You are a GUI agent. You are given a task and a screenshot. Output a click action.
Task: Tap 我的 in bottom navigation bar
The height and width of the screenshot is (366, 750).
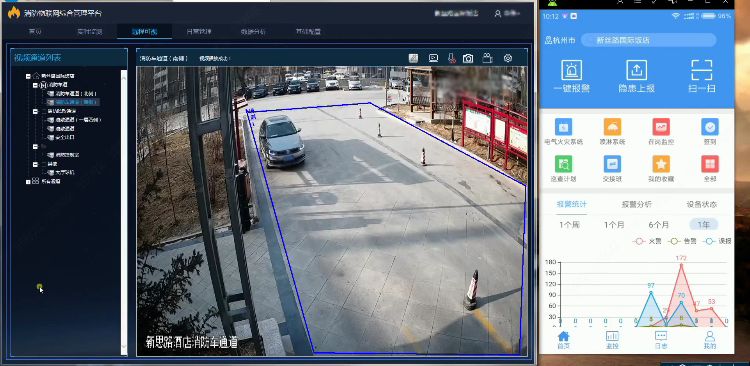(710, 340)
